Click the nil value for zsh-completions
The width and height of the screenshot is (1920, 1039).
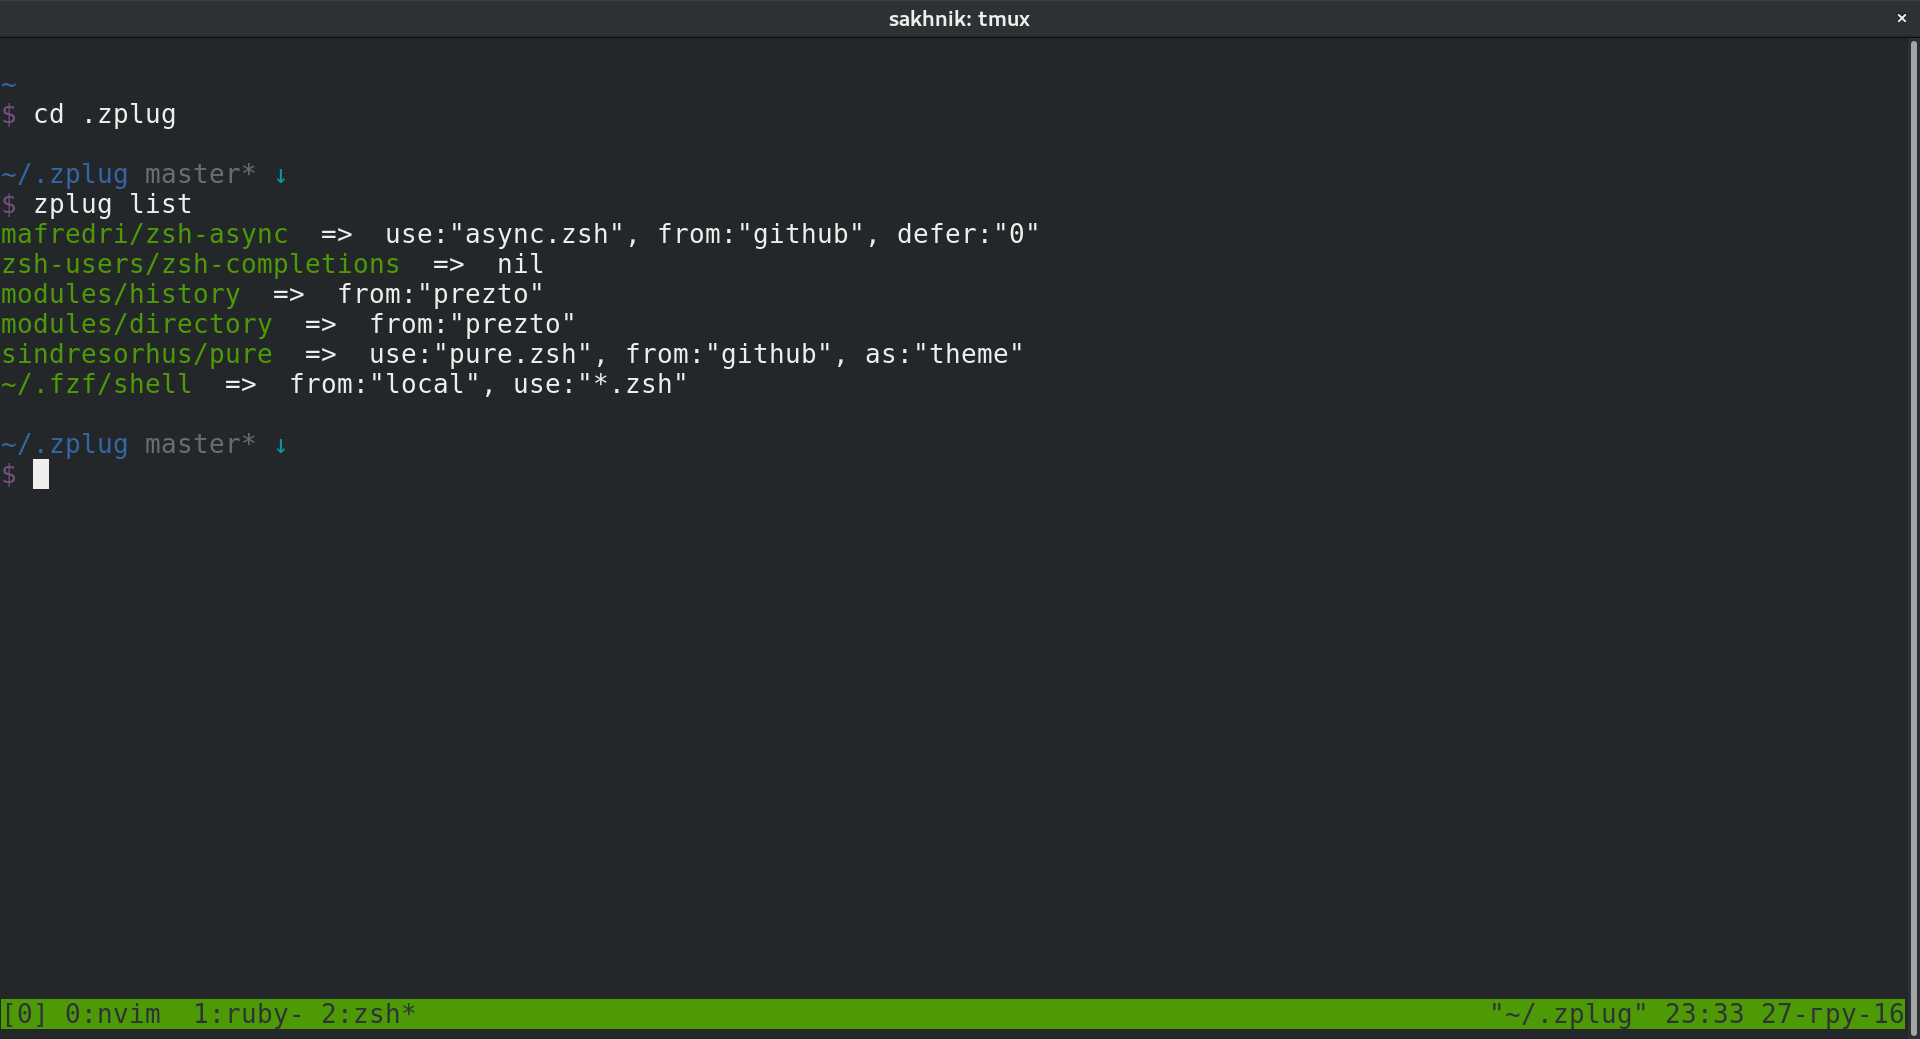520,265
